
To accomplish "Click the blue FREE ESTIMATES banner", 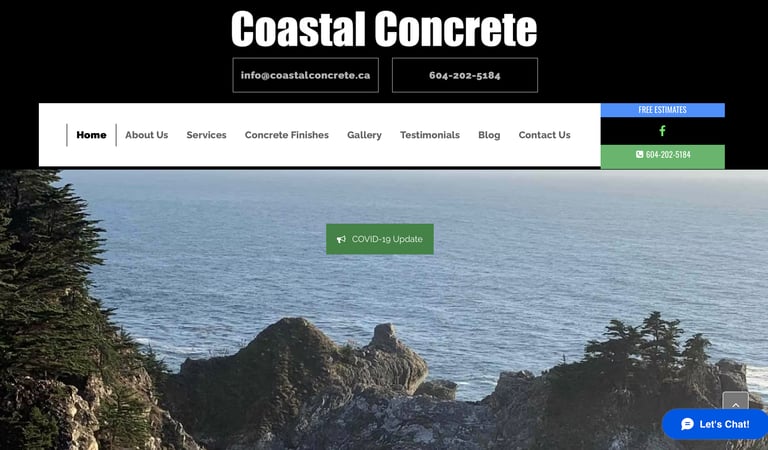I will click(x=663, y=110).
